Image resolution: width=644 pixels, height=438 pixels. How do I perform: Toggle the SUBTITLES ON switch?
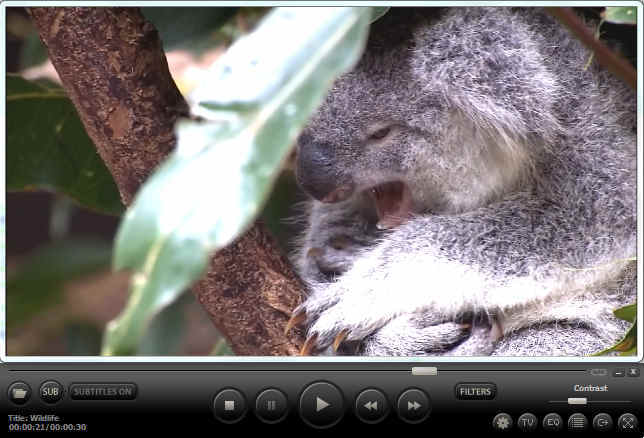tap(103, 392)
